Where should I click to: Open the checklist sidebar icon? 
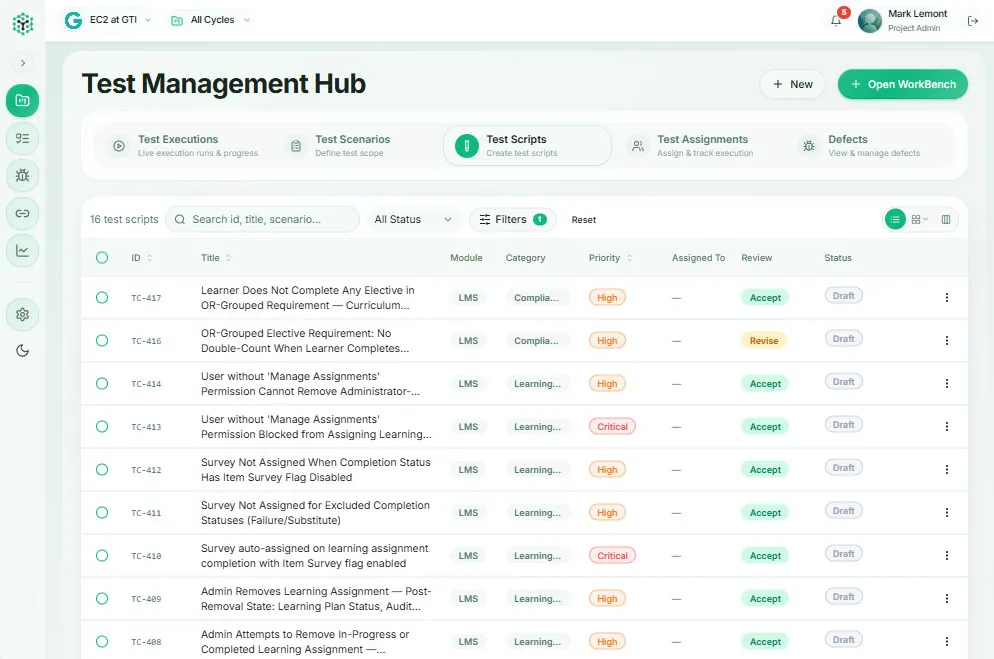pos(22,138)
